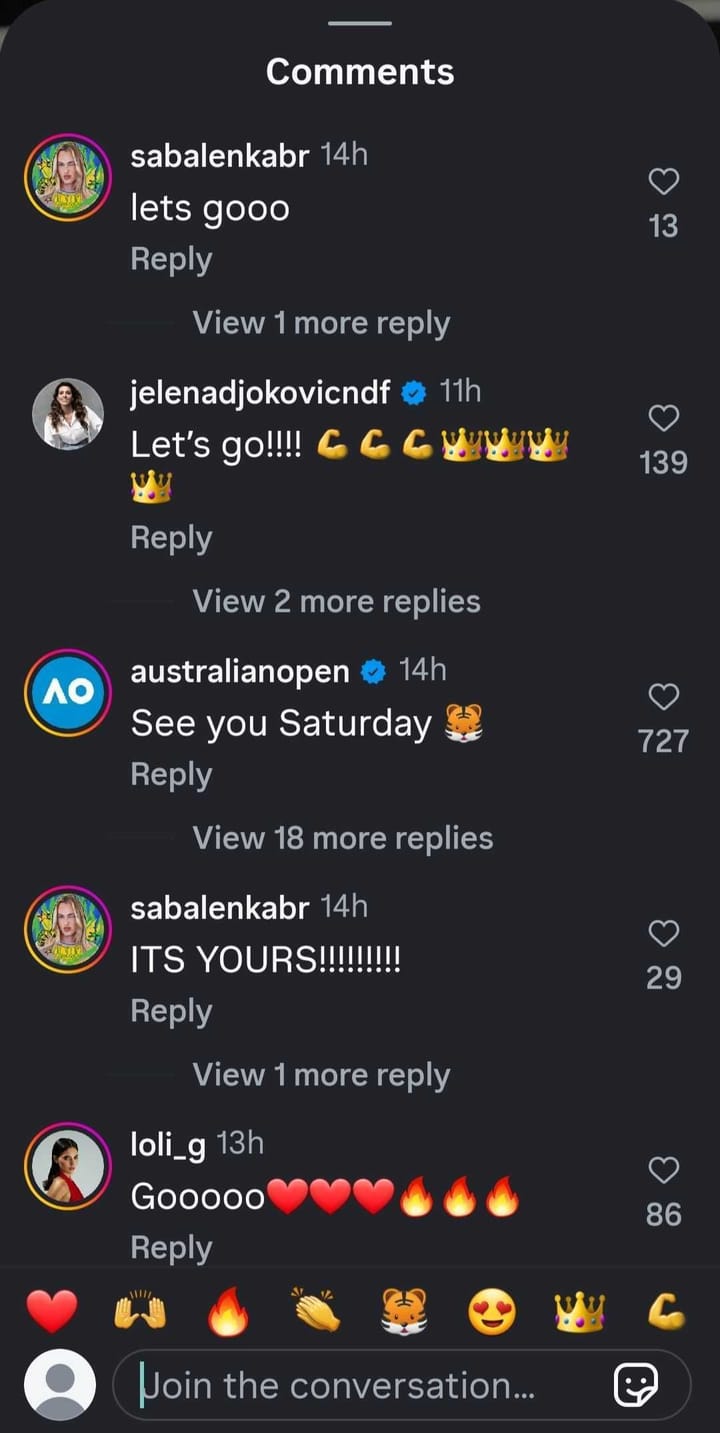
Task: Choose the clapping hands quick reaction
Action: click(x=316, y=1306)
